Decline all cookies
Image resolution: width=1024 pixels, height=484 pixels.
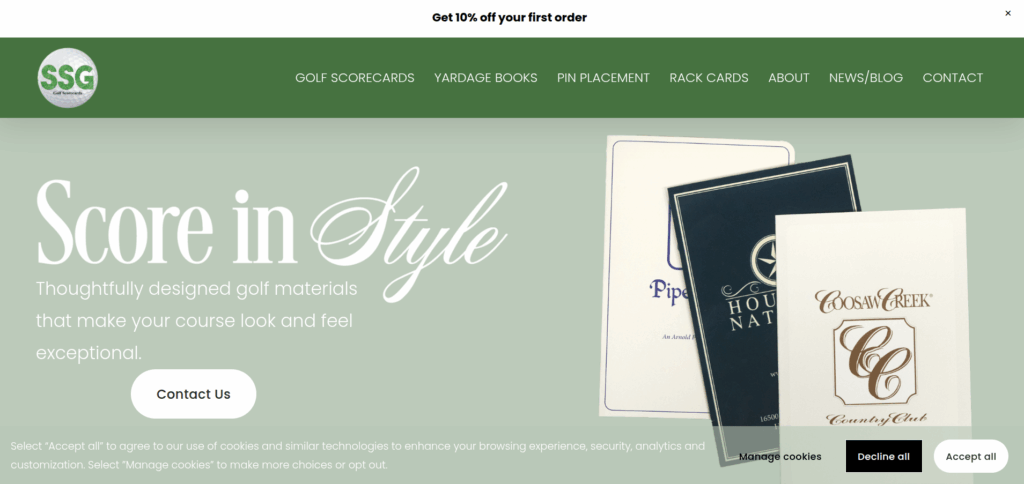tap(884, 457)
